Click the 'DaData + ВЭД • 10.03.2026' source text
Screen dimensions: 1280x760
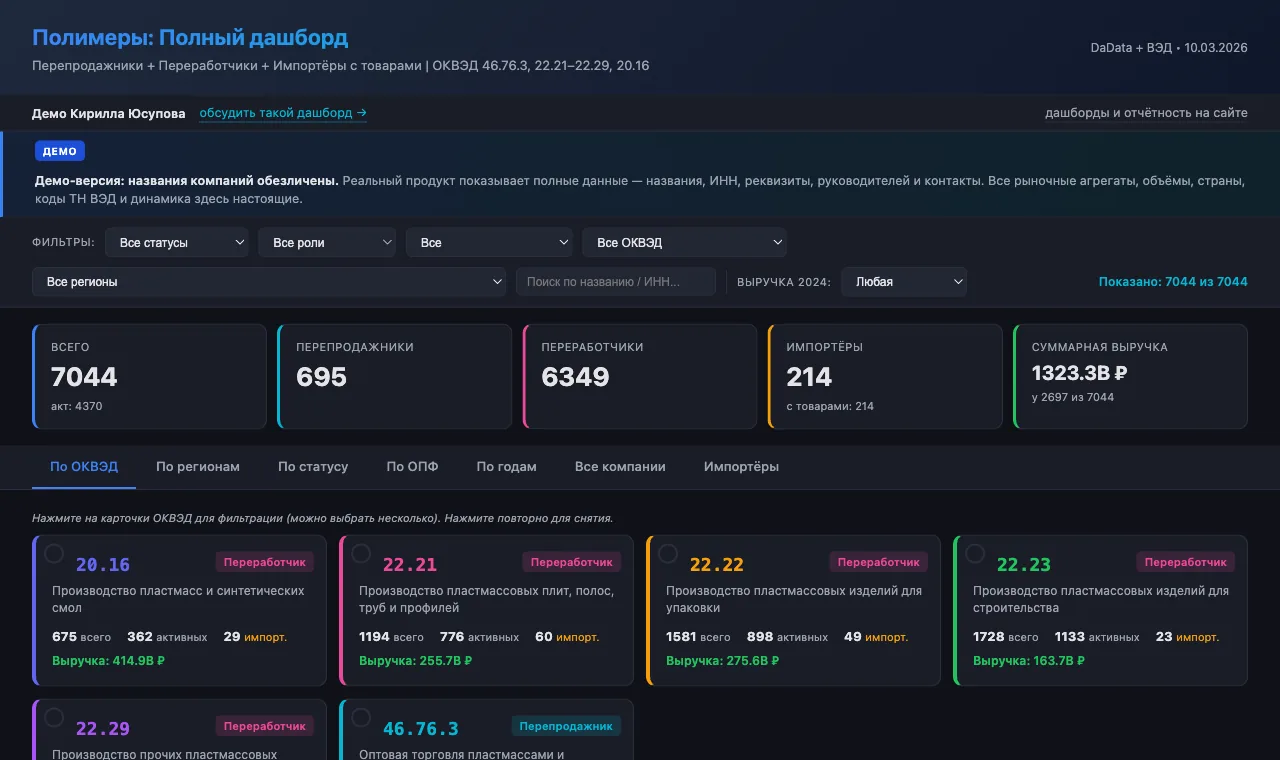pyautogui.click(x=1169, y=47)
